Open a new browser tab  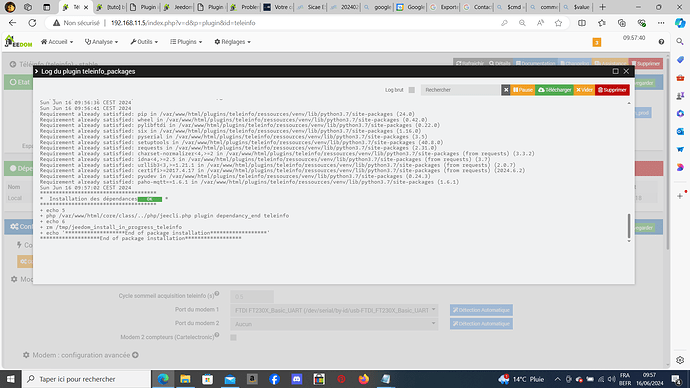(602, 7)
